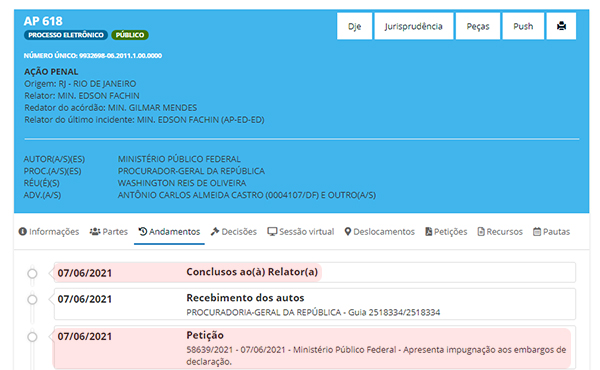Click the info icon beside Informações
Image resolution: width=600 pixels, height=370 pixels.
click(x=23, y=231)
